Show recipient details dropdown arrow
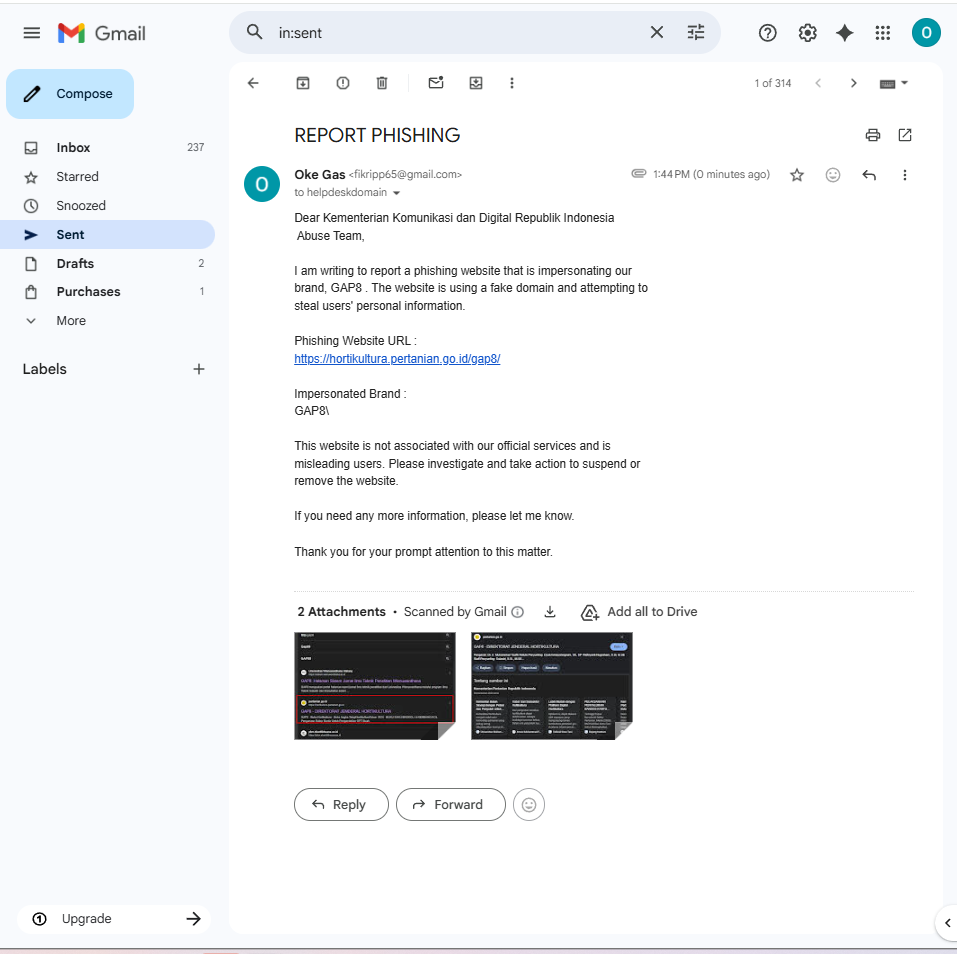 click(x=397, y=193)
